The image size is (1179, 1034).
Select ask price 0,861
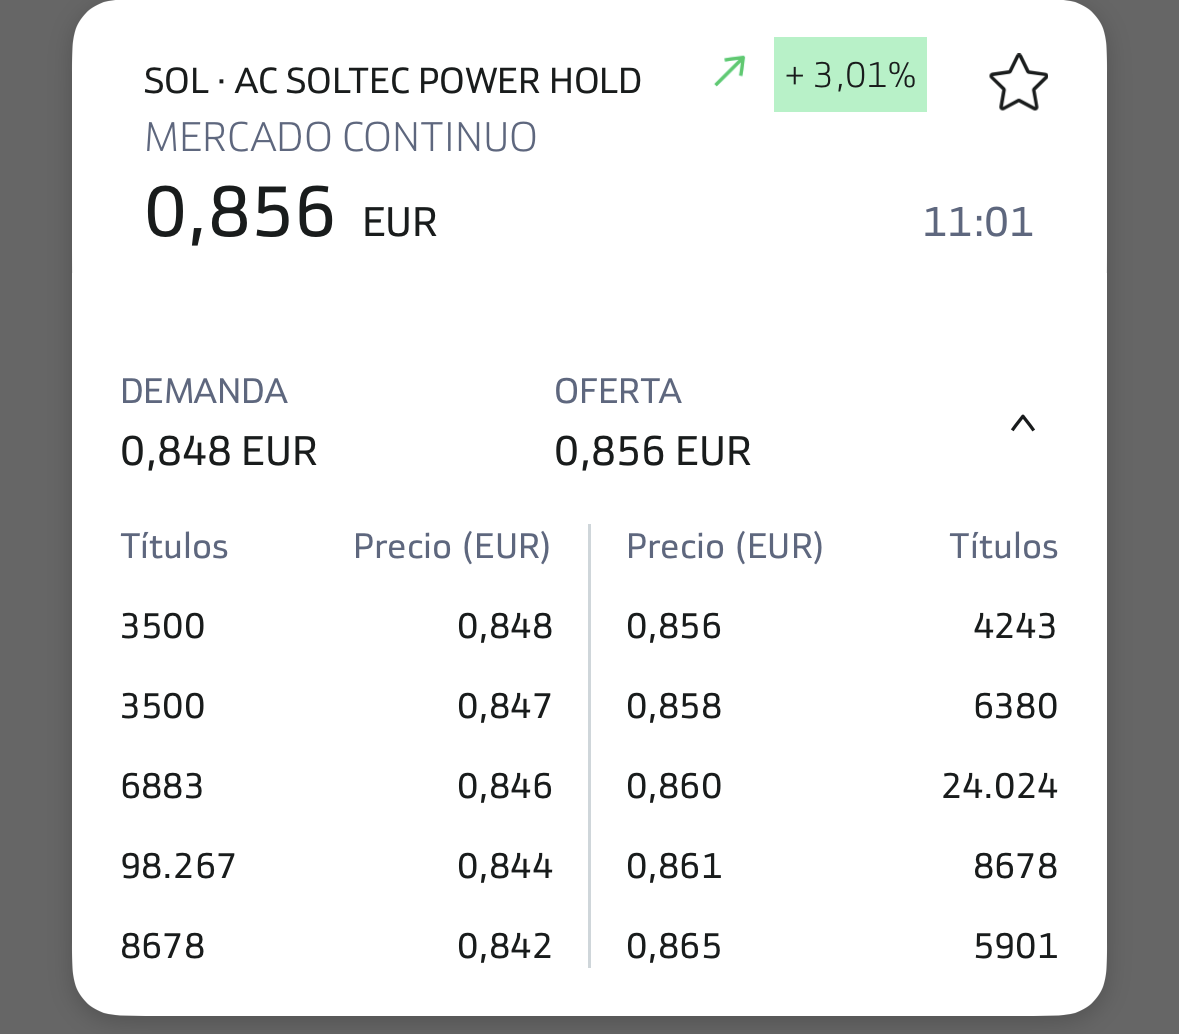[674, 866]
